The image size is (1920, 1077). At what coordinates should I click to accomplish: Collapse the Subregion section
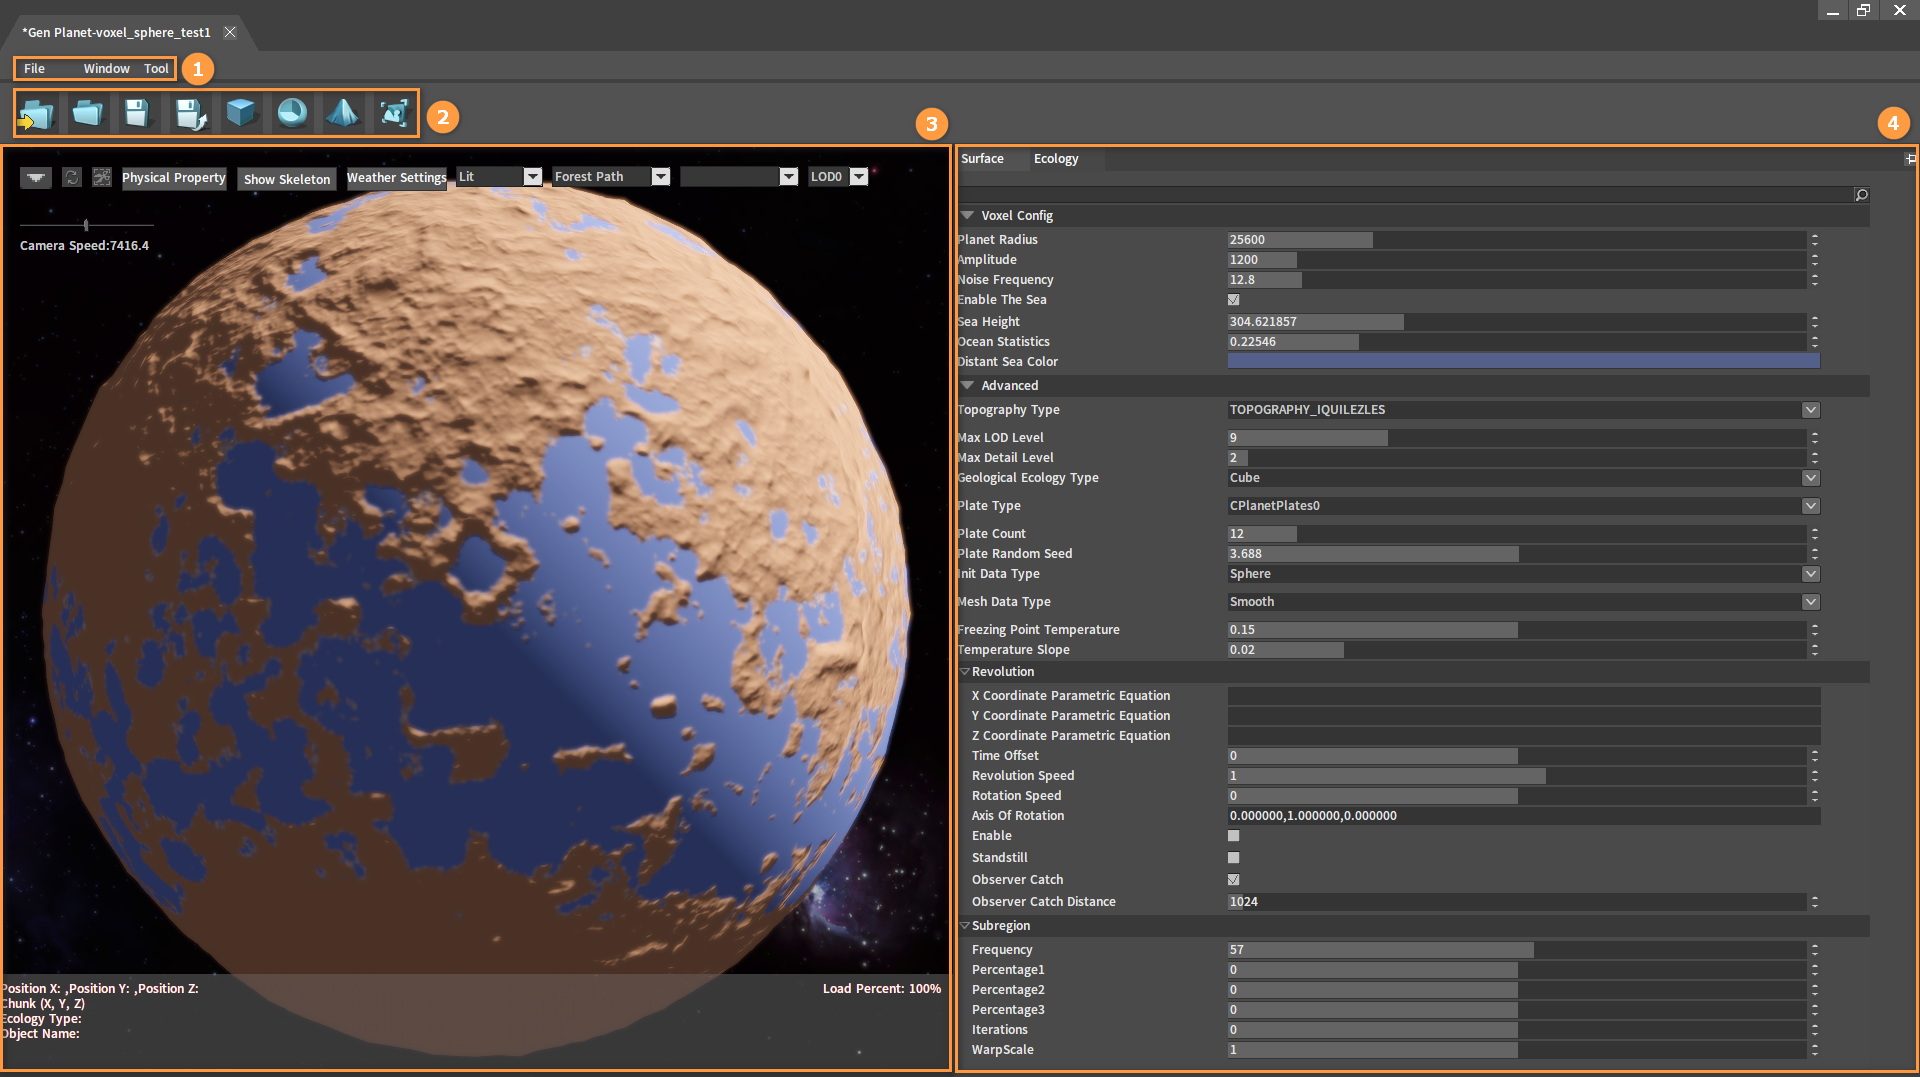[965, 926]
